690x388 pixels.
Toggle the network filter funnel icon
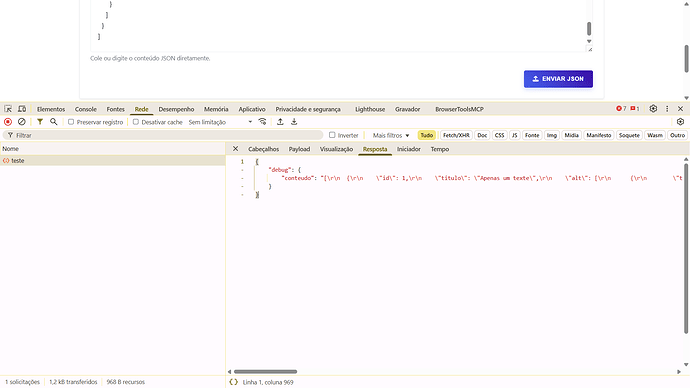click(40, 122)
